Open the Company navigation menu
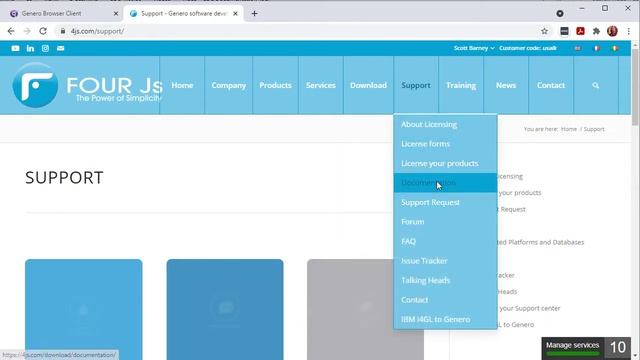Screen dimensions: 640x360 (229, 85)
